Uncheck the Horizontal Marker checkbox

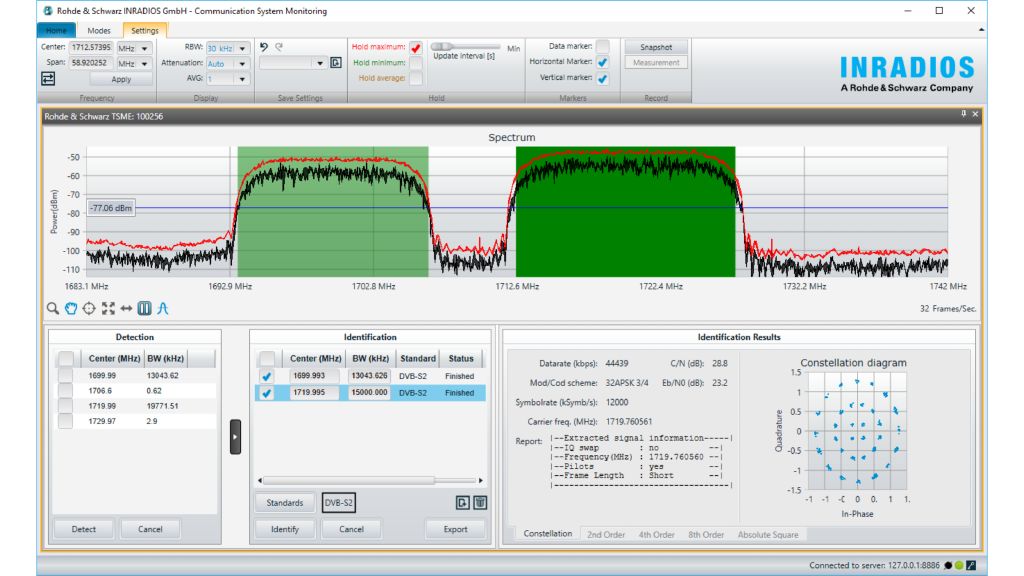click(x=602, y=62)
